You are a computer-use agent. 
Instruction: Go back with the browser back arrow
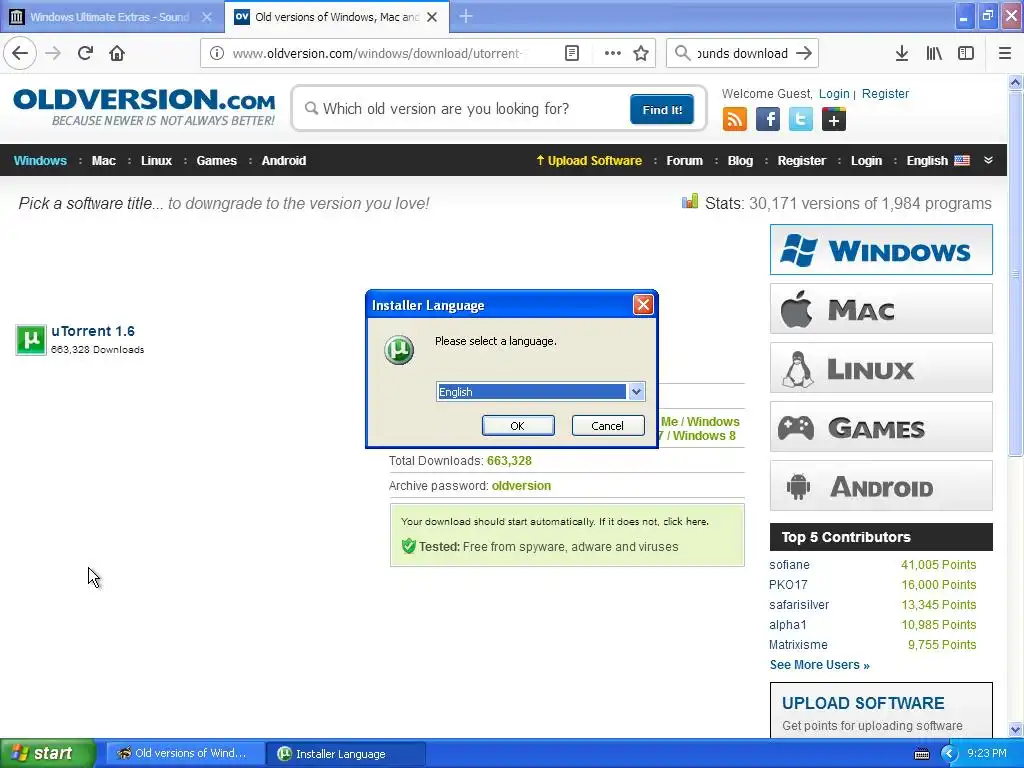pyautogui.click(x=20, y=53)
